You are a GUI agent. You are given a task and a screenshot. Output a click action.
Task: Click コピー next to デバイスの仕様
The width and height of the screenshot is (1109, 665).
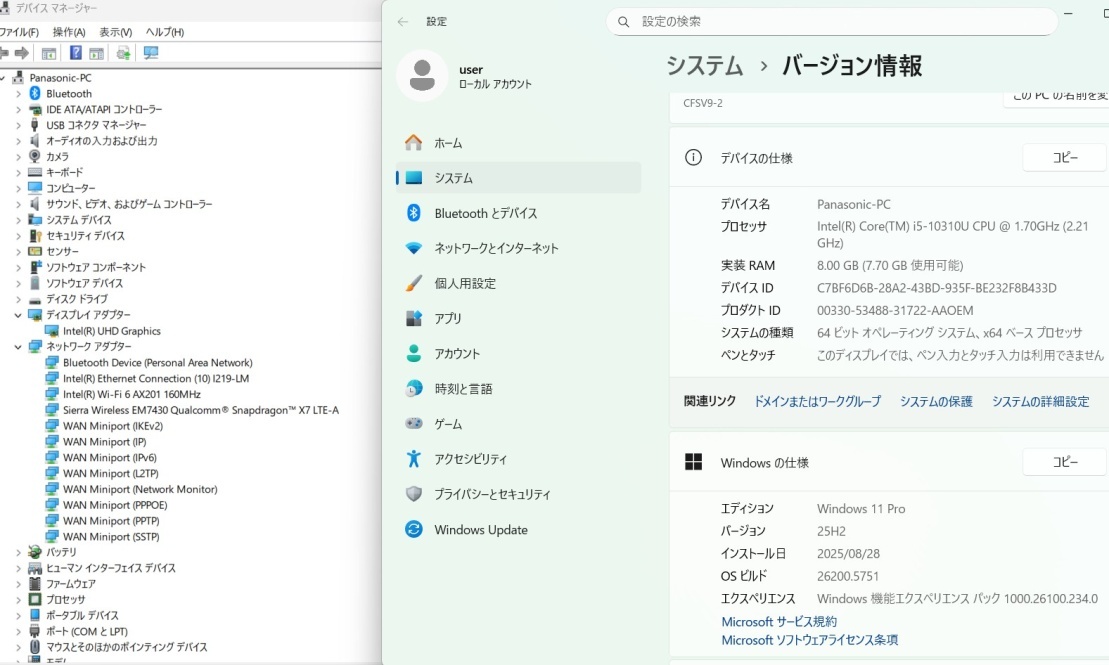[x=1063, y=157]
